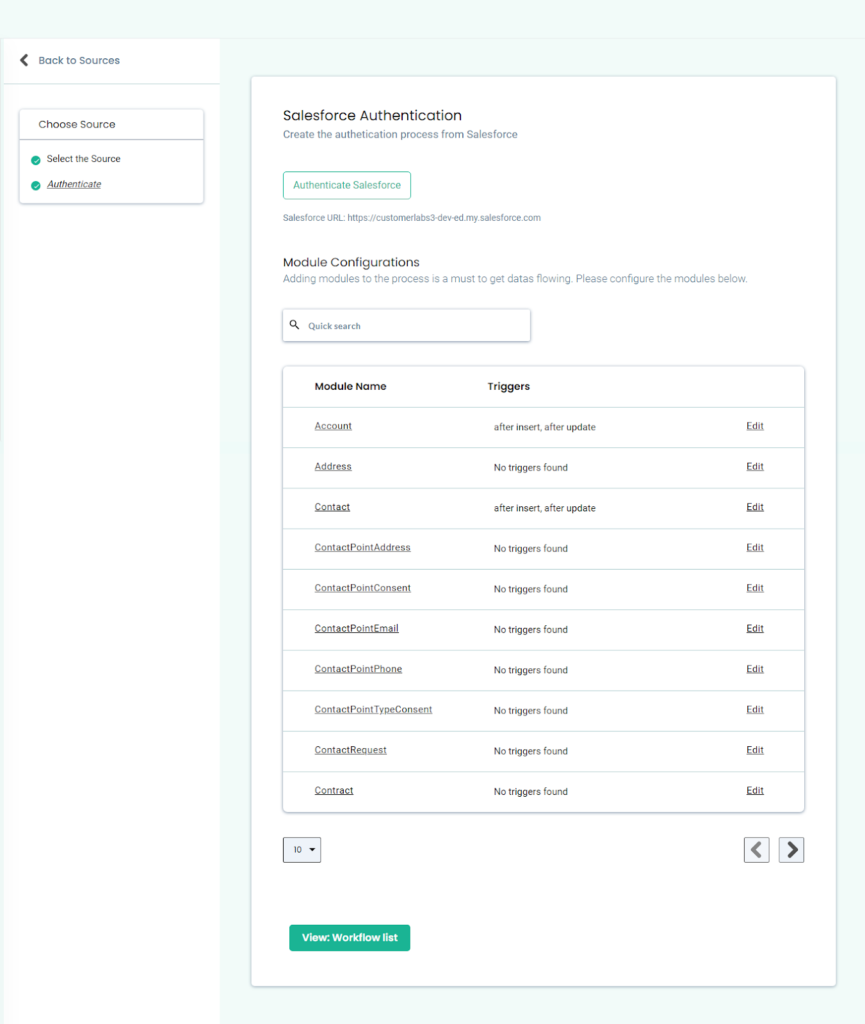Viewport: 865px width, 1024px height.
Task: Click the Module Name column header
Action: coord(351,387)
